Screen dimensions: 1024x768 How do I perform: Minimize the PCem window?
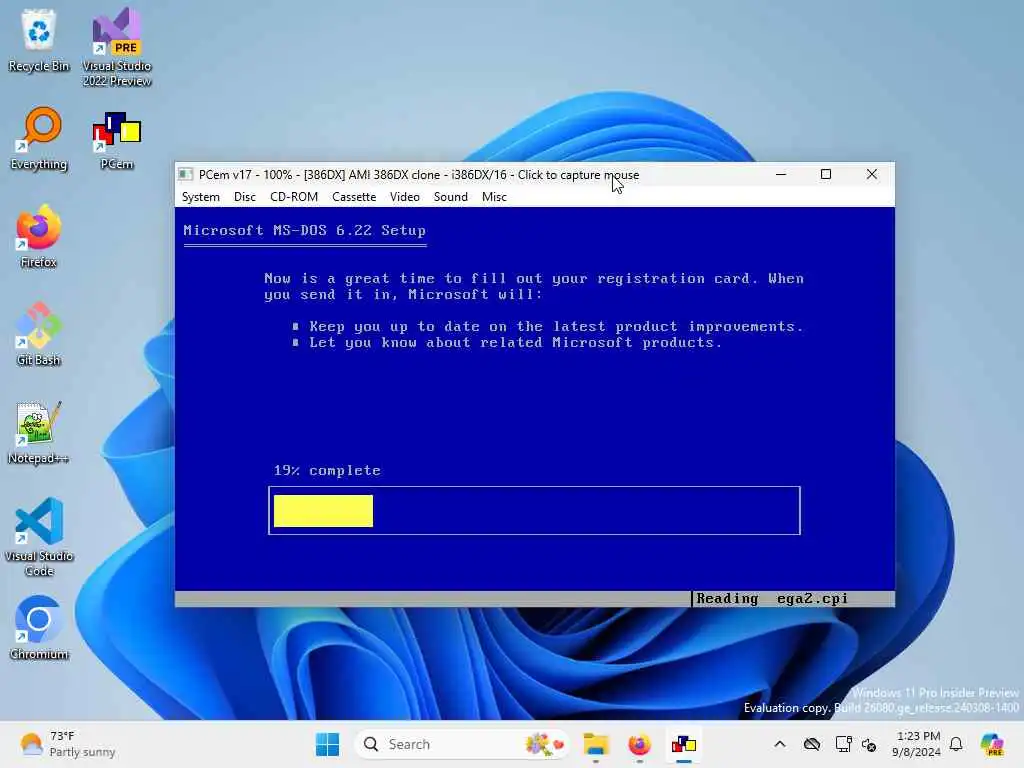(x=781, y=174)
